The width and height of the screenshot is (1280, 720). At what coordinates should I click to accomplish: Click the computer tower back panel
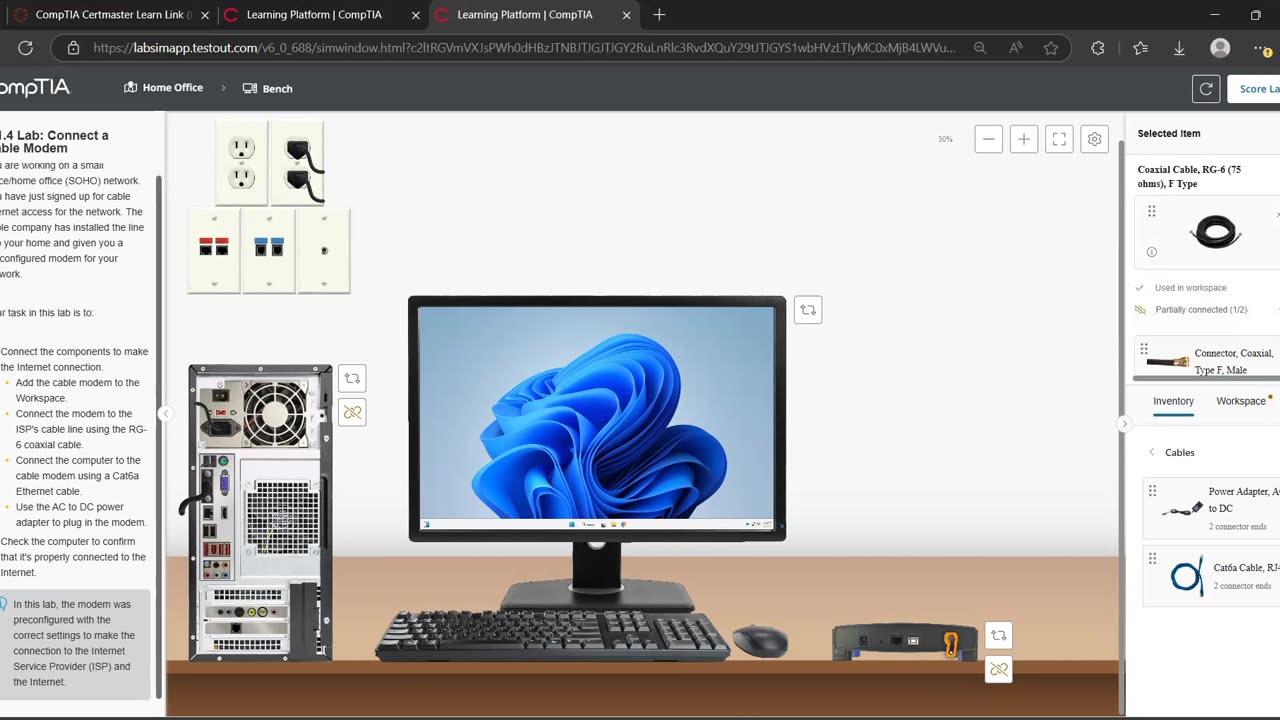260,512
